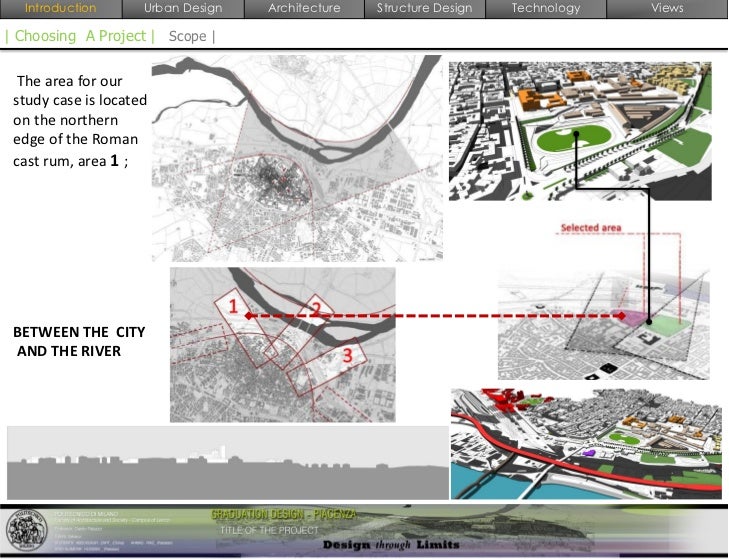The image size is (729, 559).
Task: Choose area marker number 3 on map
Action: tap(347, 354)
